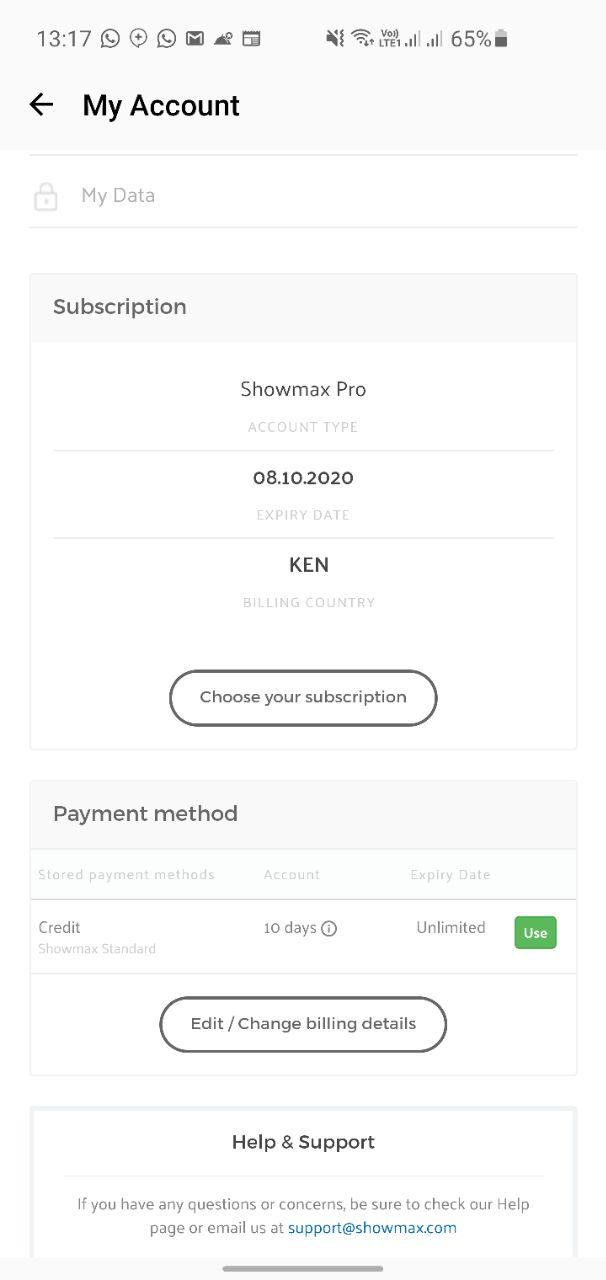Open info icon beside 10 days
The image size is (606, 1280).
(329, 928)
